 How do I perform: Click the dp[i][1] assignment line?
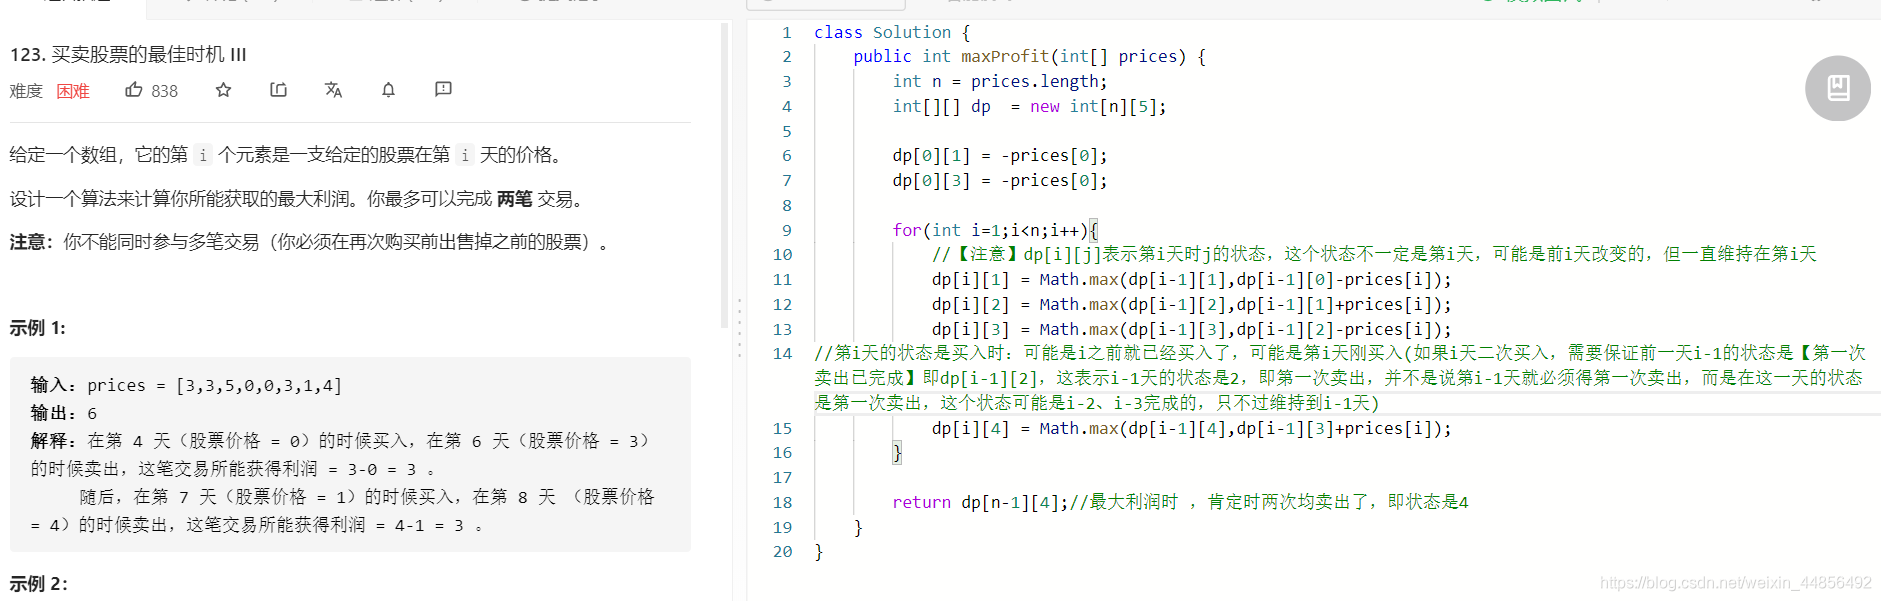click(1192, 280)
